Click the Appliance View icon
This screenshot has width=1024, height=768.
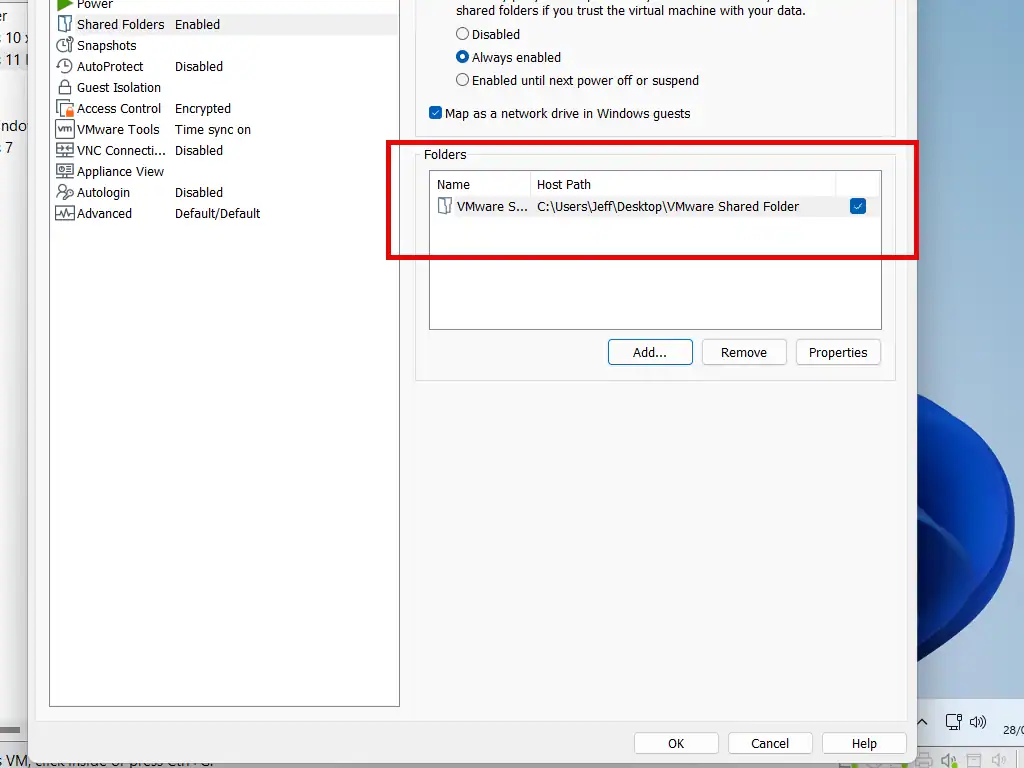65,171
